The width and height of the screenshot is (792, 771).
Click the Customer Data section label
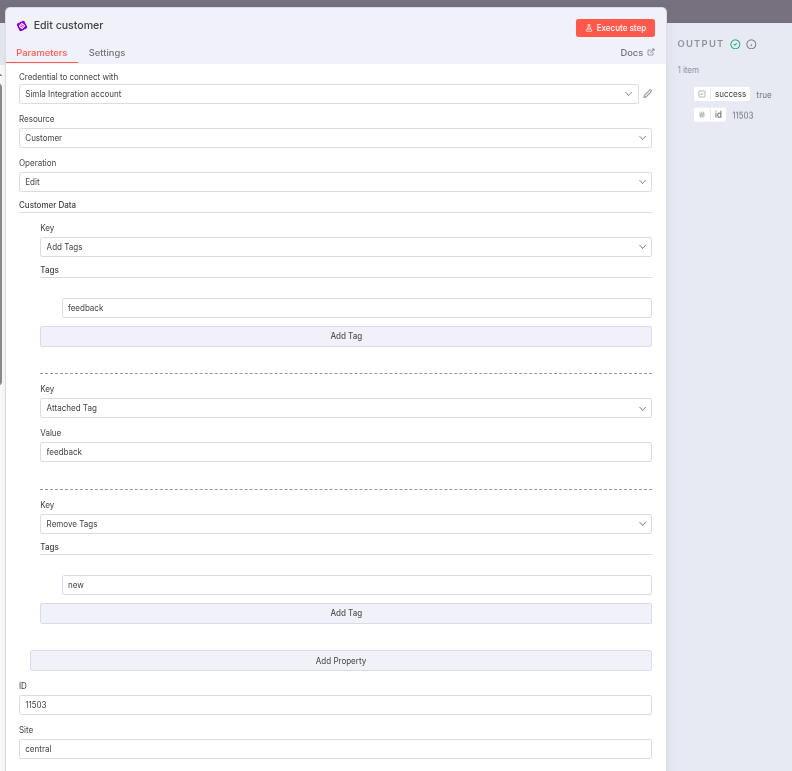click(x=47, y=205)
